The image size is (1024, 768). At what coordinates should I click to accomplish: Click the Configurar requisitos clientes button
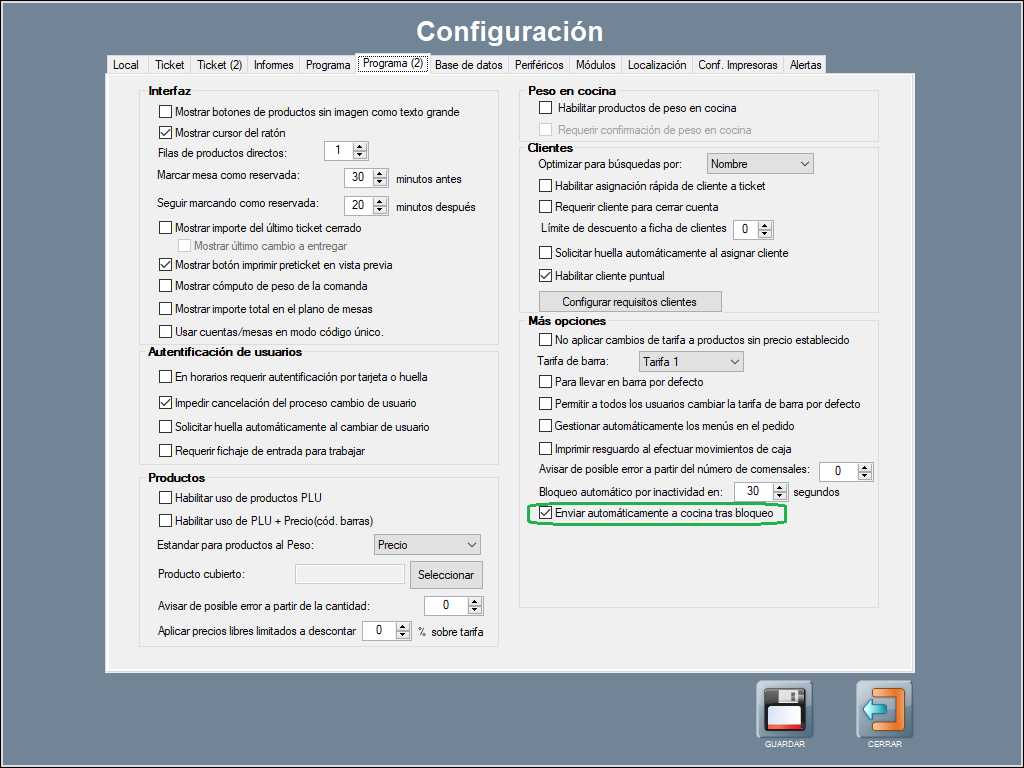(629, 301)
